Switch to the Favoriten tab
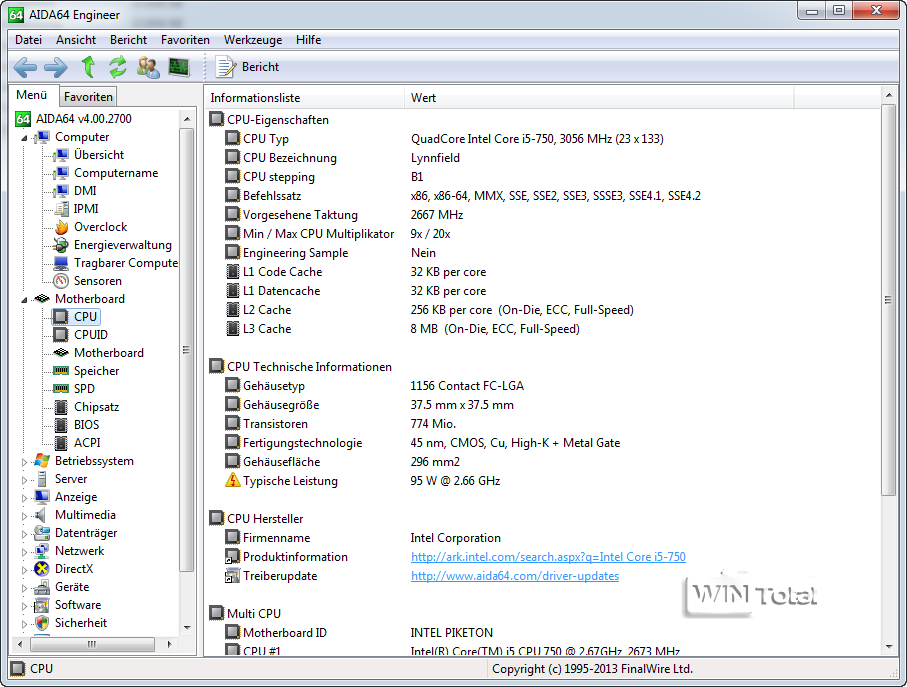Screen dimensions: 907x687 (88, 97)
